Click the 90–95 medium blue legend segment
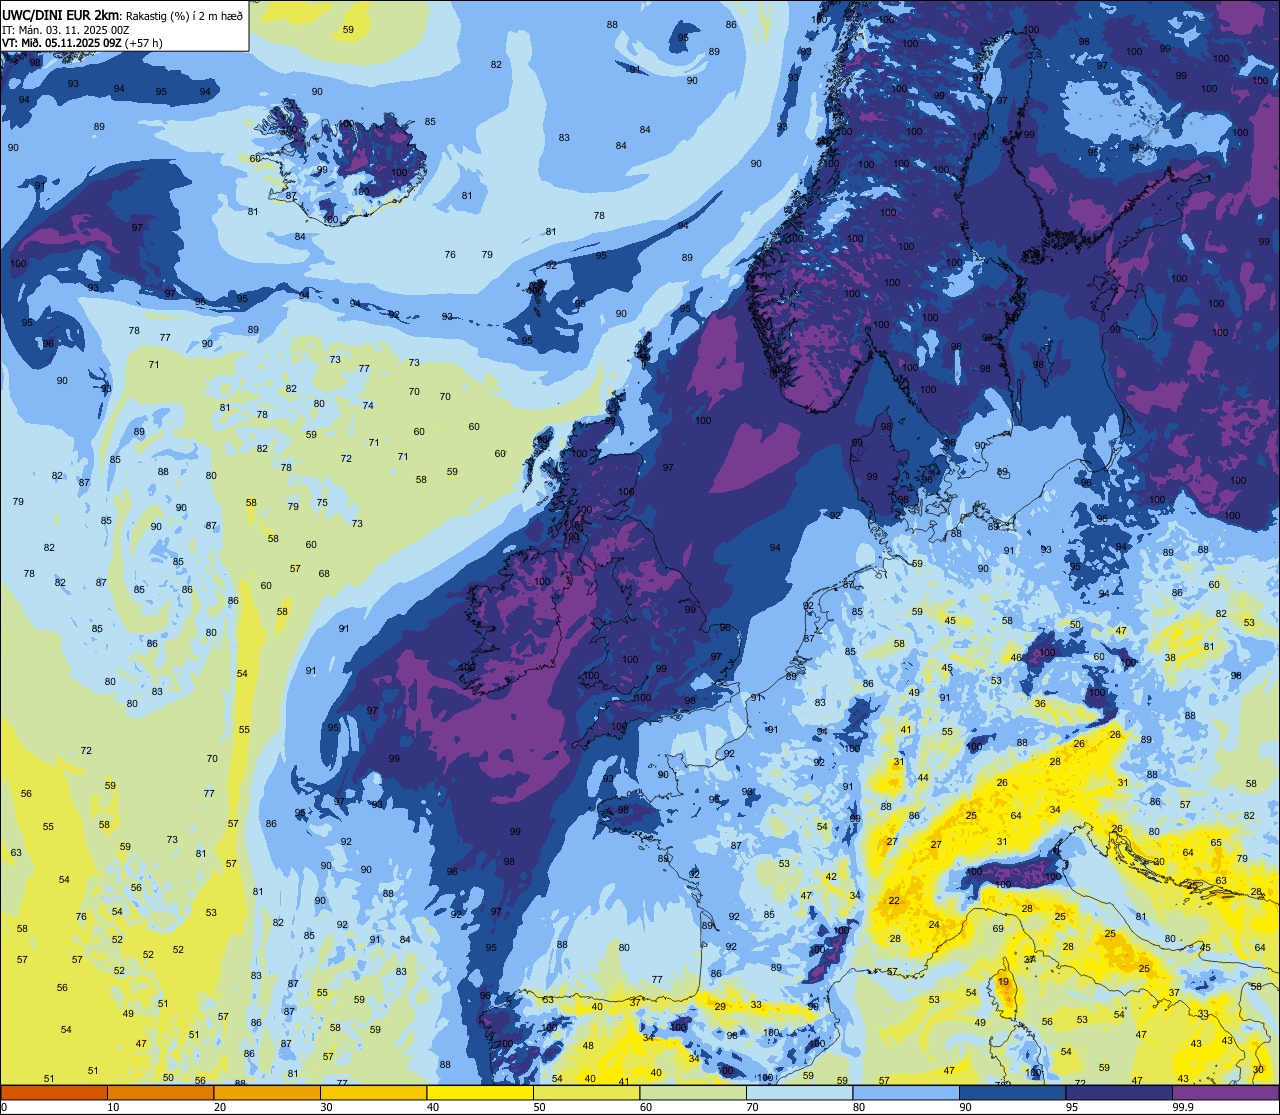The image size is (1280, 1115). 1012,1093
